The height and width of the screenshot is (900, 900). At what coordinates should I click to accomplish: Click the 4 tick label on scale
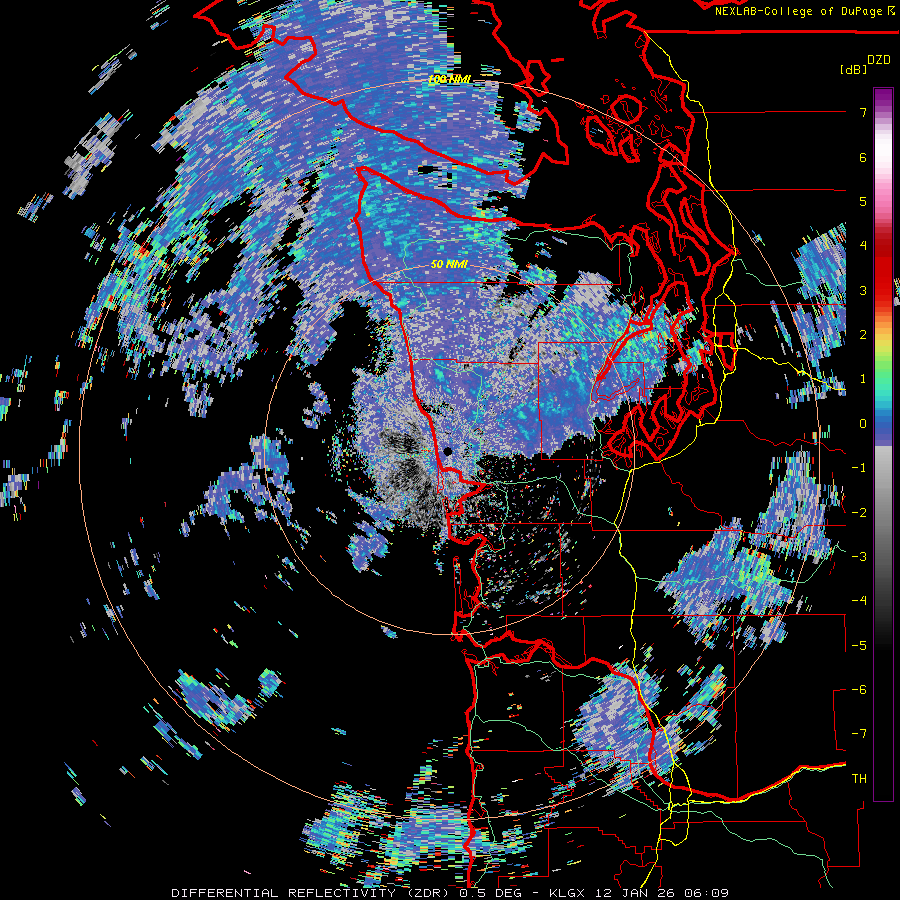(863, 246)
